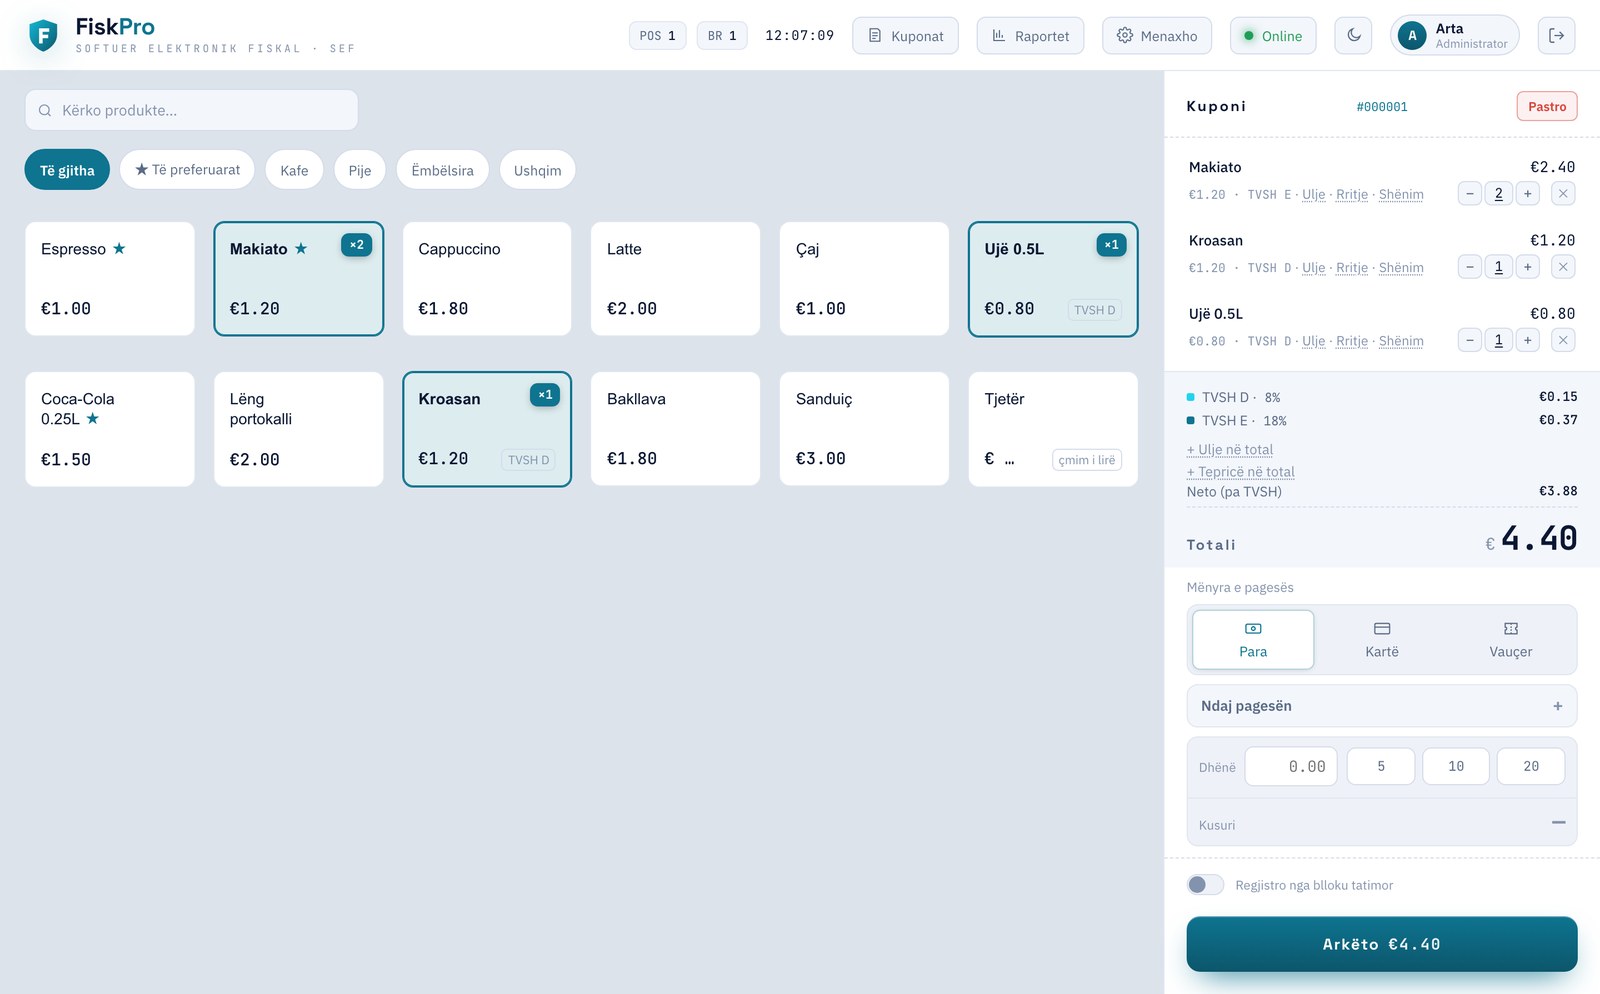The image size is (1600, 994).
Task: Expand Ndaj pagesën section
Action: tap(1382, 706)
